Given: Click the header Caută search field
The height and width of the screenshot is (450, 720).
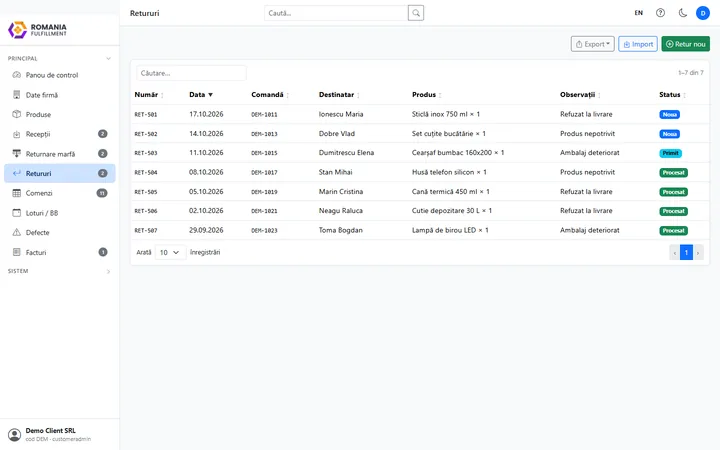Looking at the screenshot, I should [x=336, y=13].
